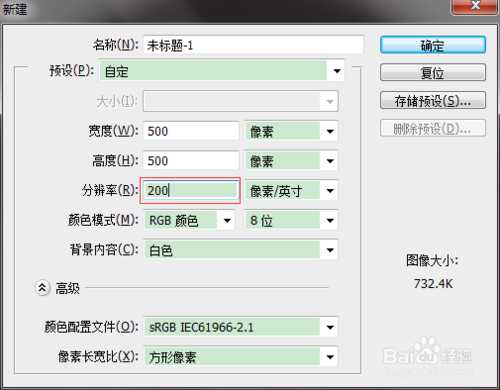Open 颜色配置文件 dropdown showing sRGB IEC61966-2.1

[x=241, y=327]
